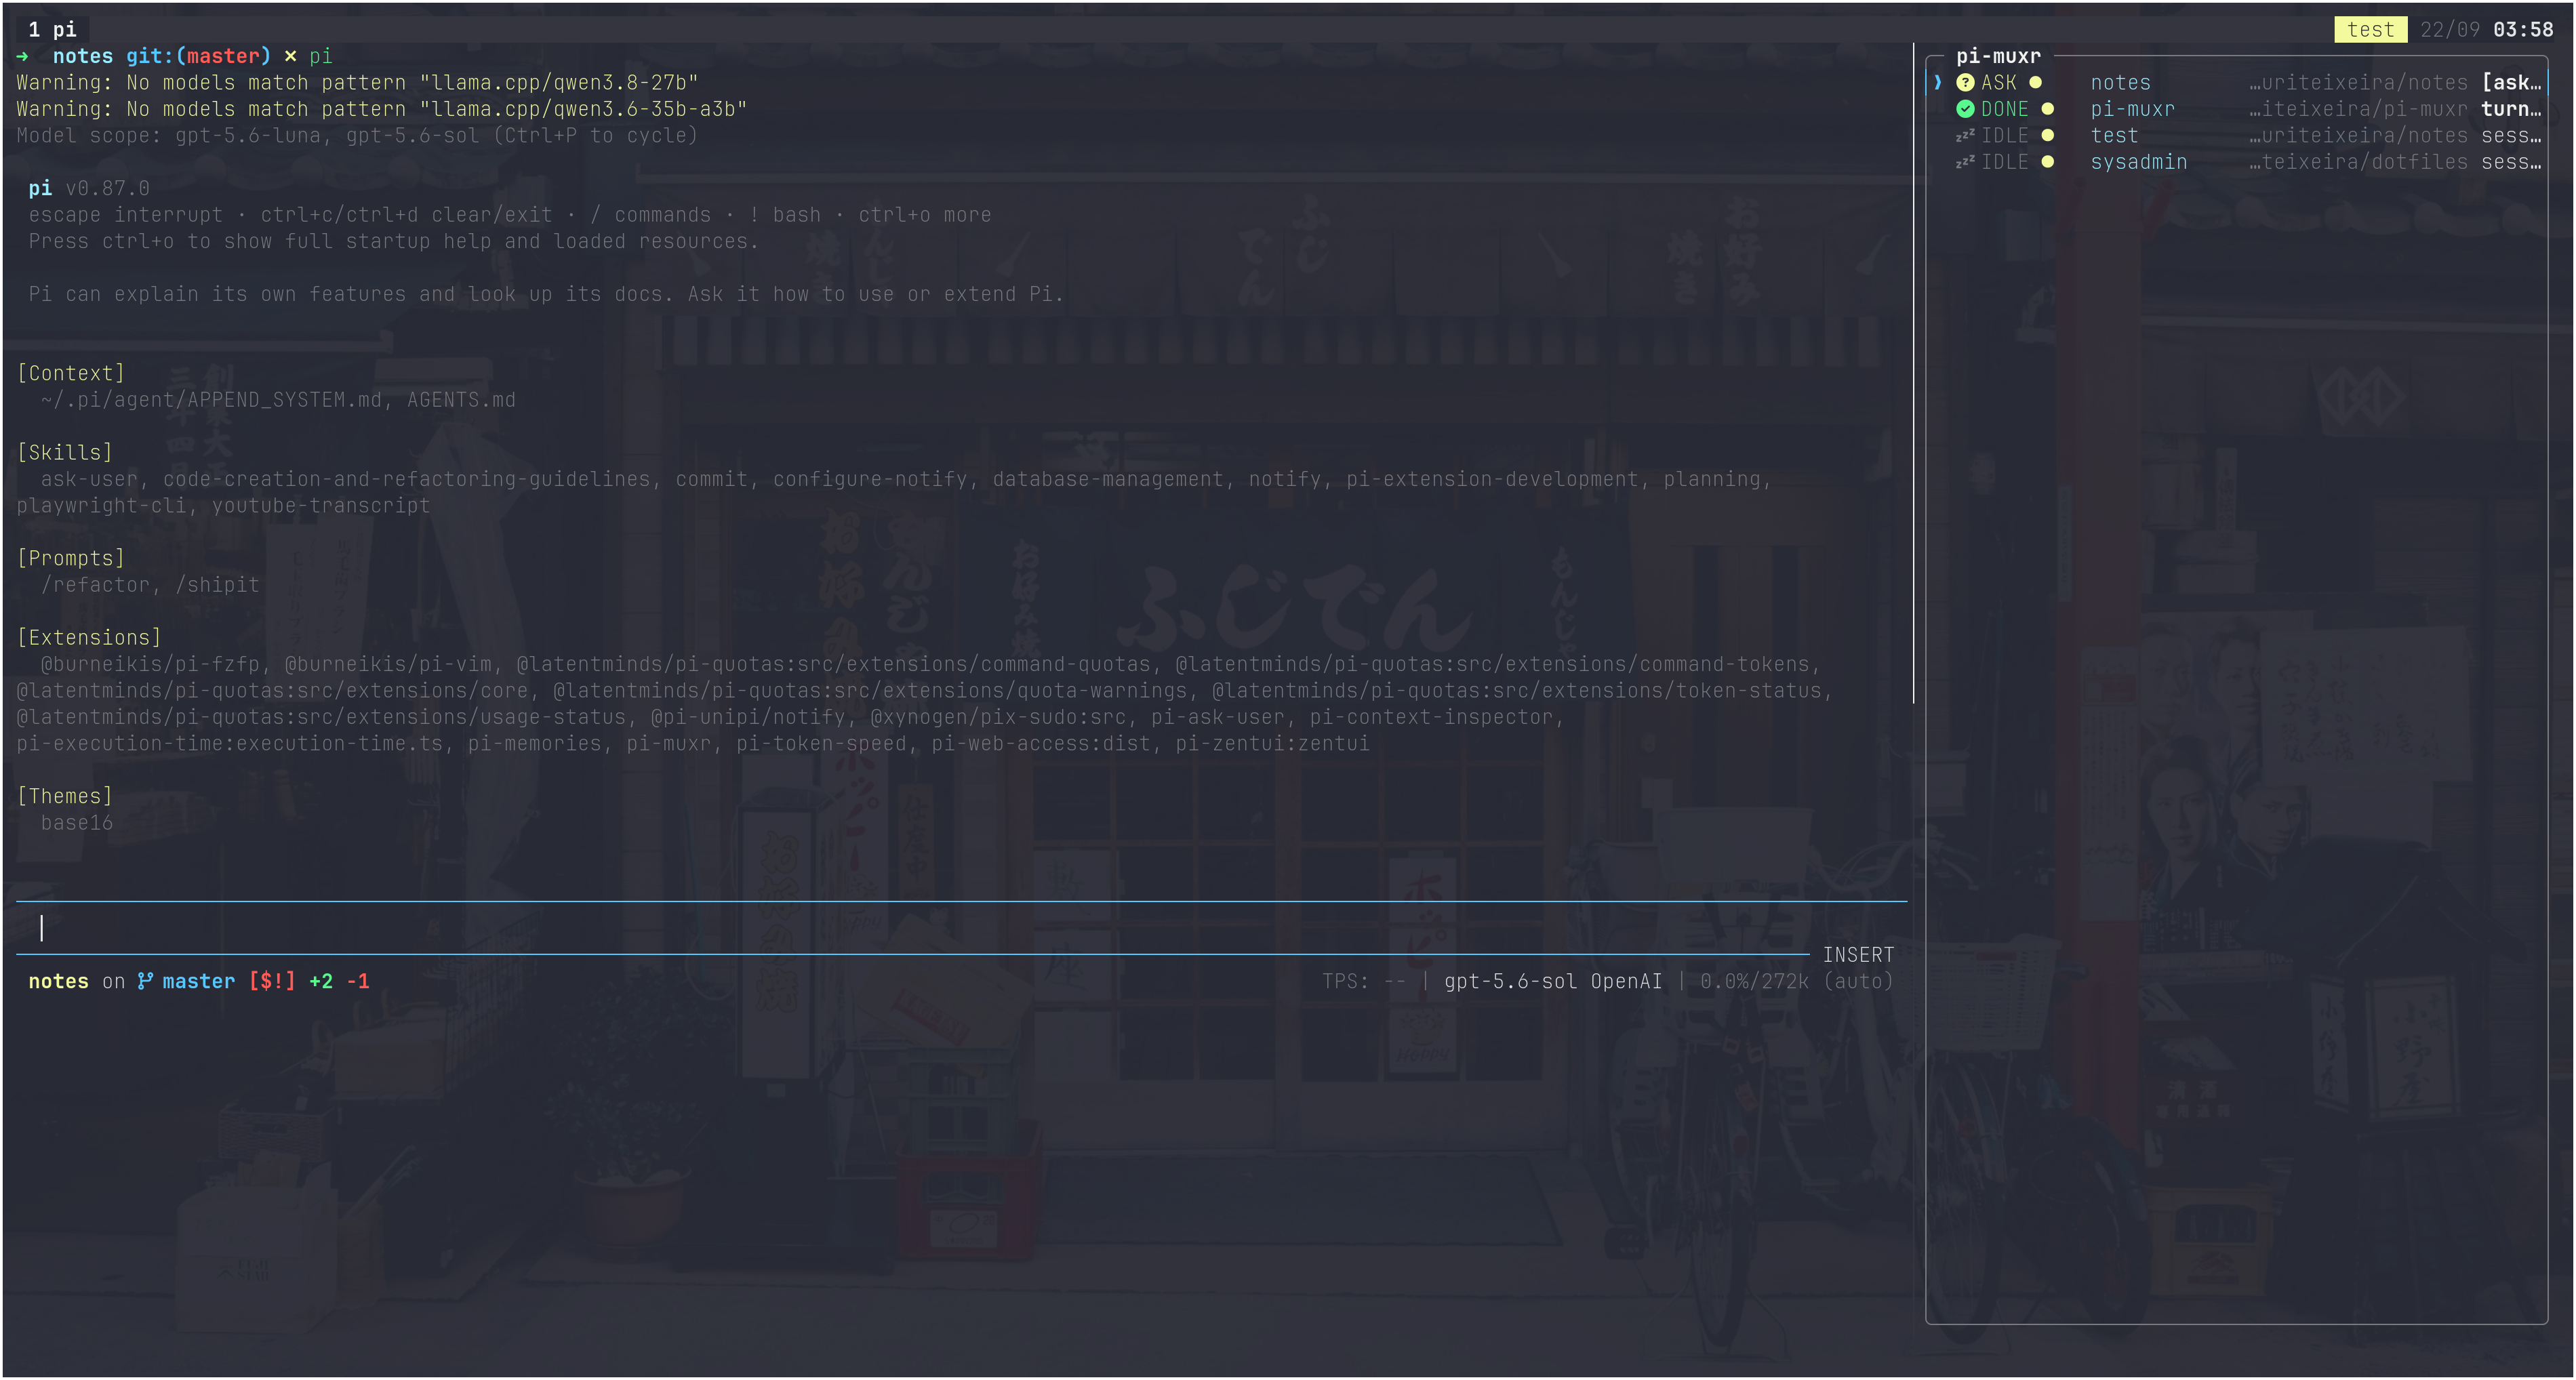This screenshot has height=1380, width=2576.
Task: Click the '/shipit' prompt name
Action: click(x=218, y=584)
